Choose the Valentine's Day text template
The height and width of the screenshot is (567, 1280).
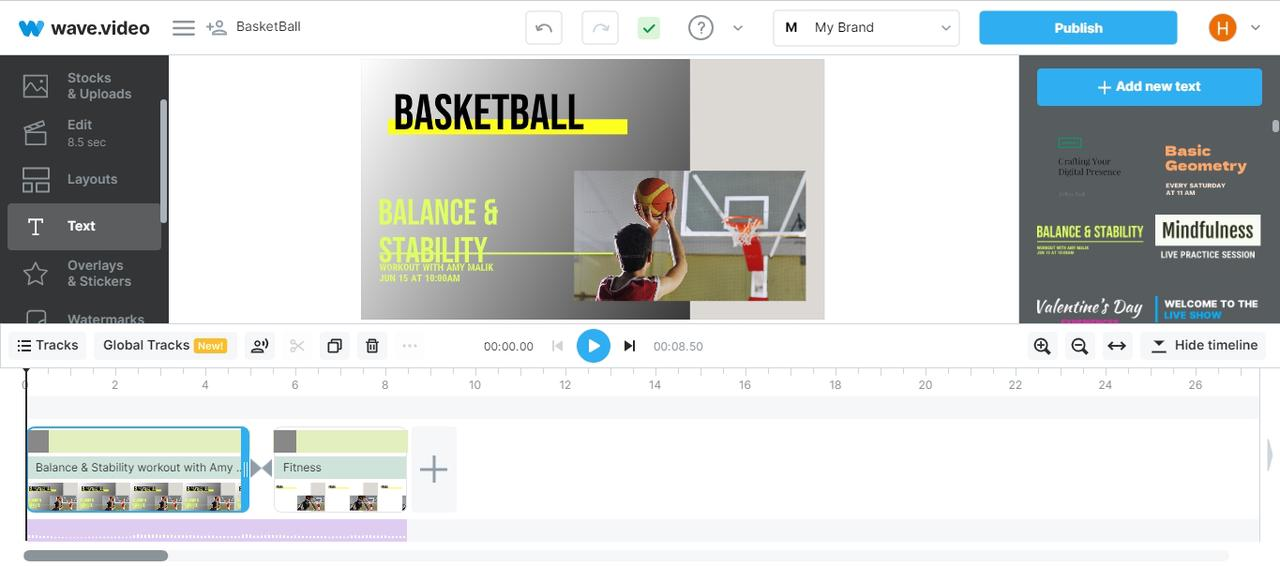point(1090,308)
